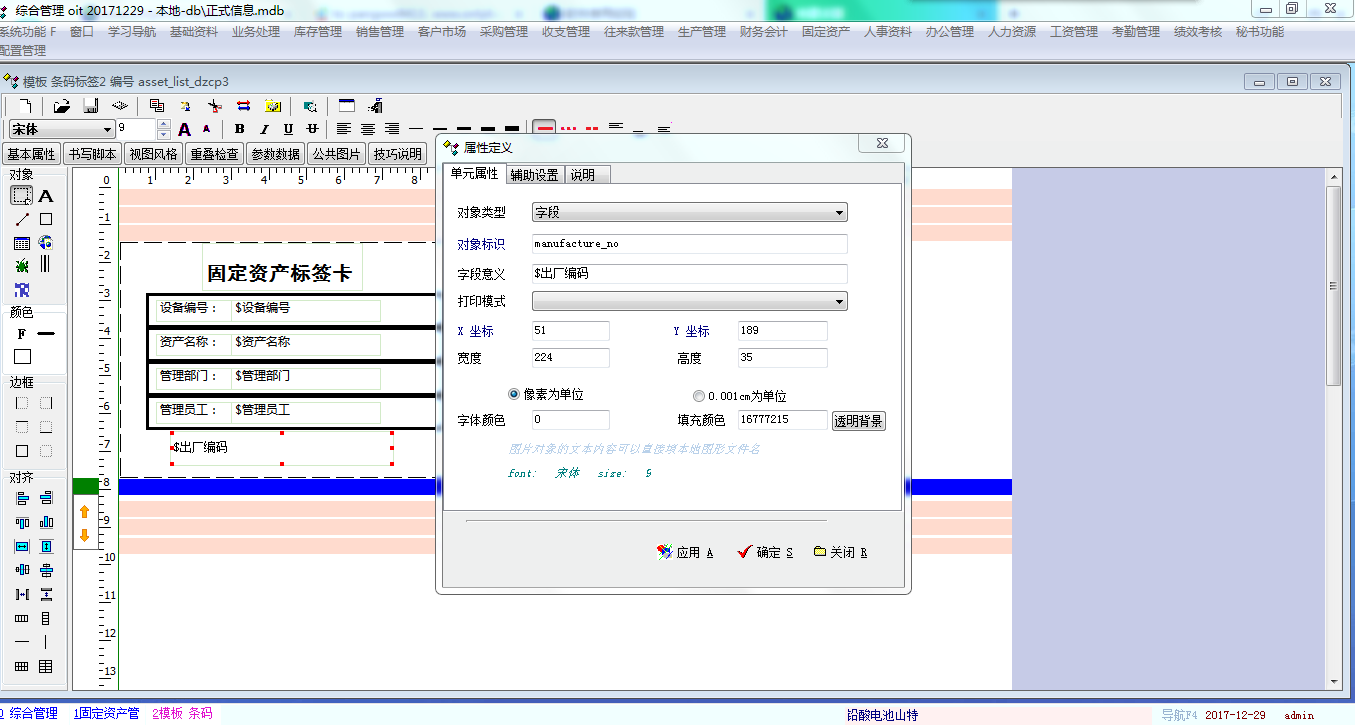Select pixel unit radio button (像素为单位)
The height and width of the screenshot is (725, 1355).
tap(515, 395)
